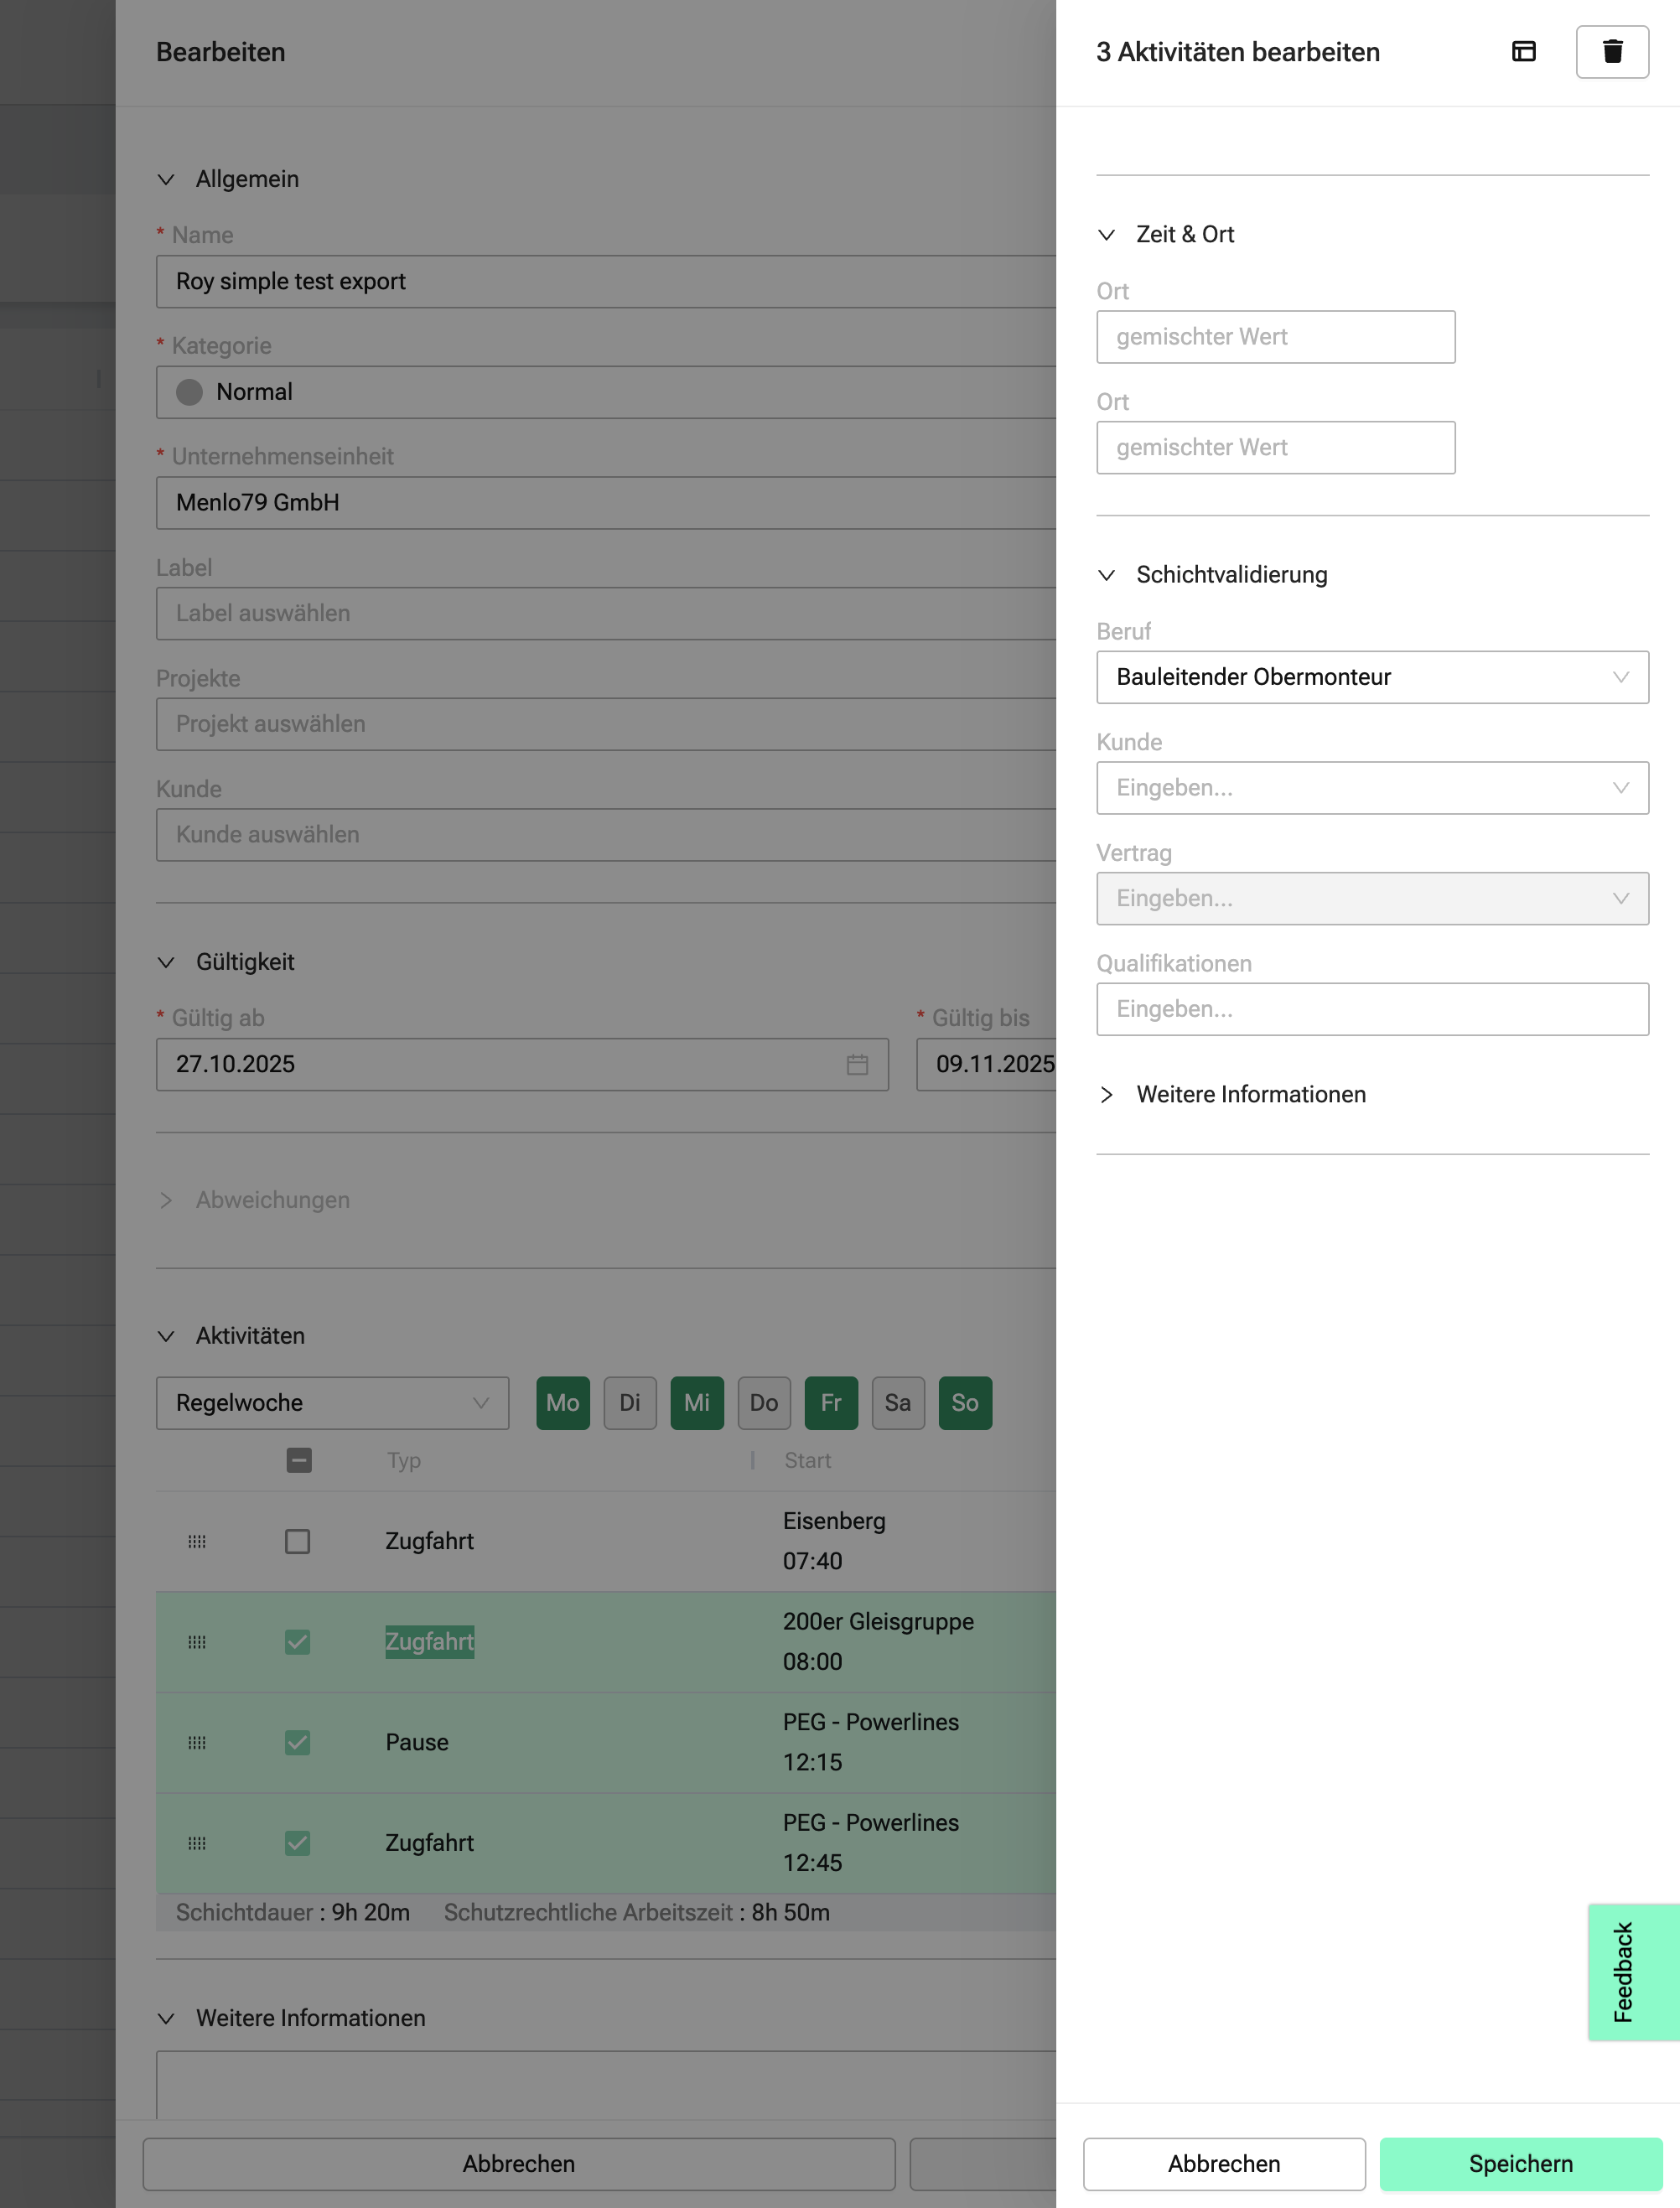Image resolution: width=1680 pixels, height=2208 pixels.
Task: Toggle the select-all header checkbox
Action: point(298,1460)
